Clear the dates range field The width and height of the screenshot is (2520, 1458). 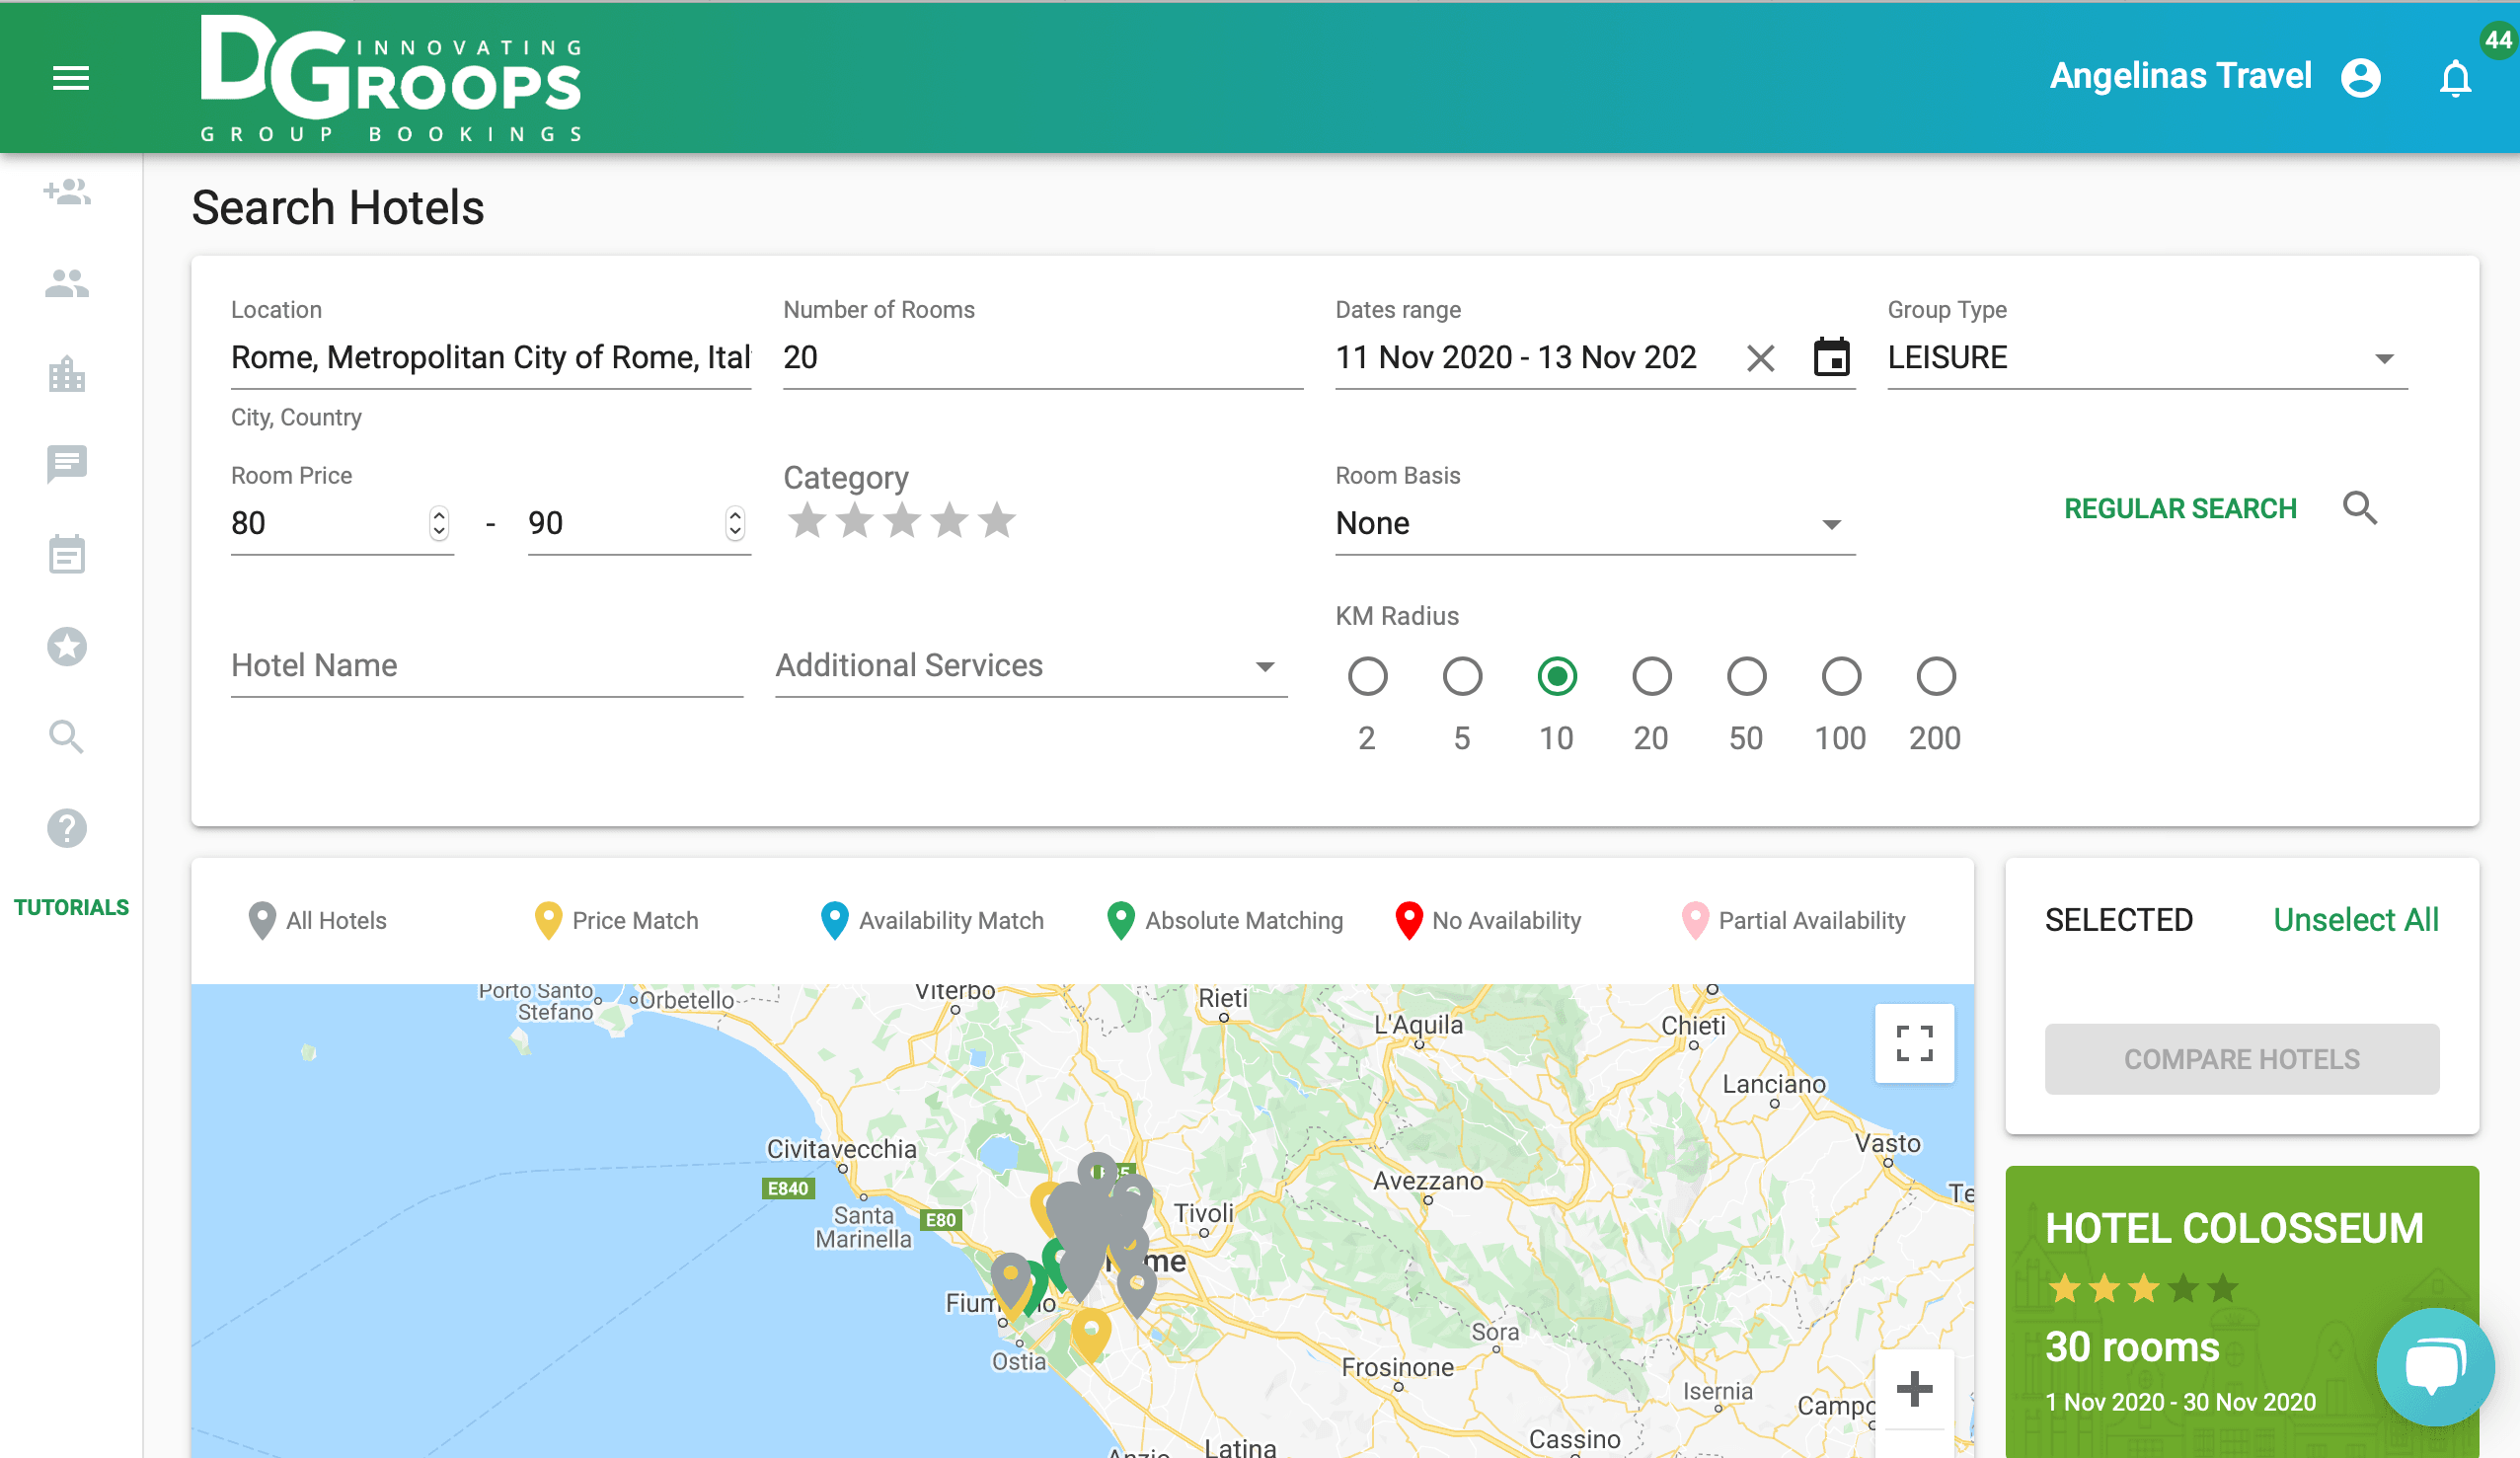pyautogui.click(x=1760, y=358)
